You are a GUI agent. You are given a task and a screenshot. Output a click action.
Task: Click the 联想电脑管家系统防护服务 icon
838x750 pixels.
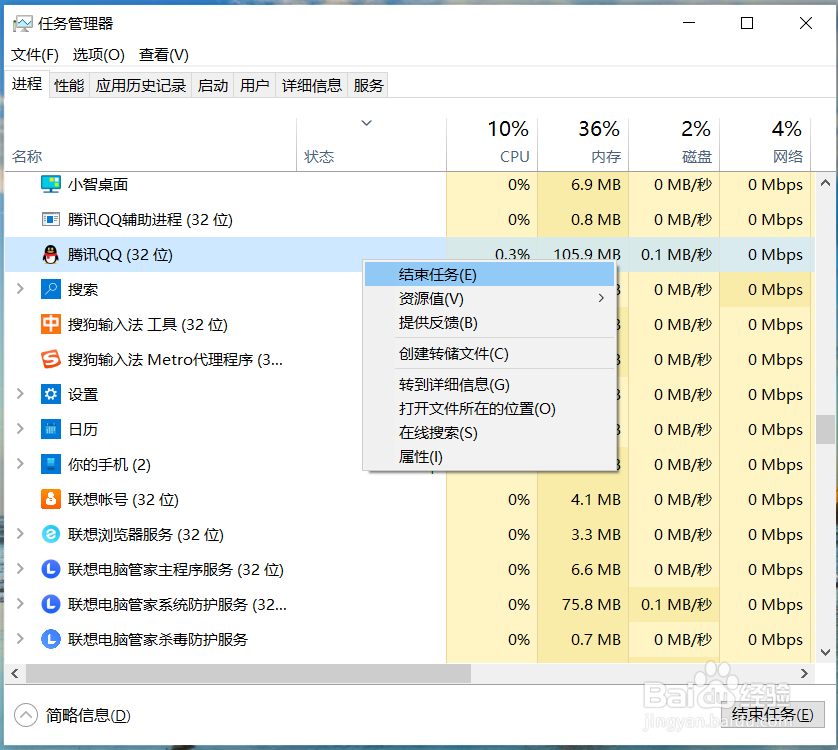click(51, 605)
